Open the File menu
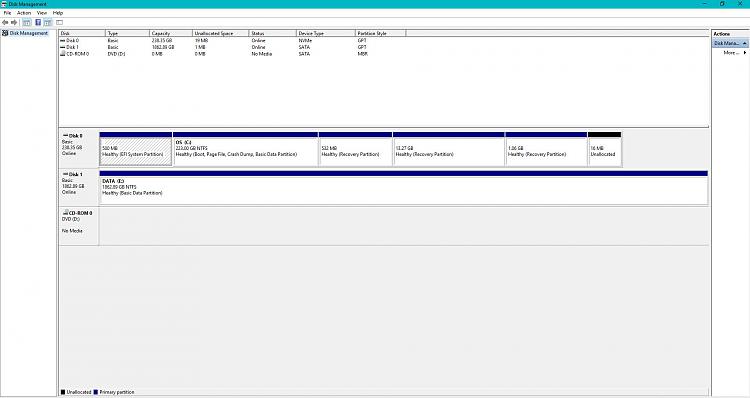This screenshot has height=398, width=750. (x=7, y=13)
